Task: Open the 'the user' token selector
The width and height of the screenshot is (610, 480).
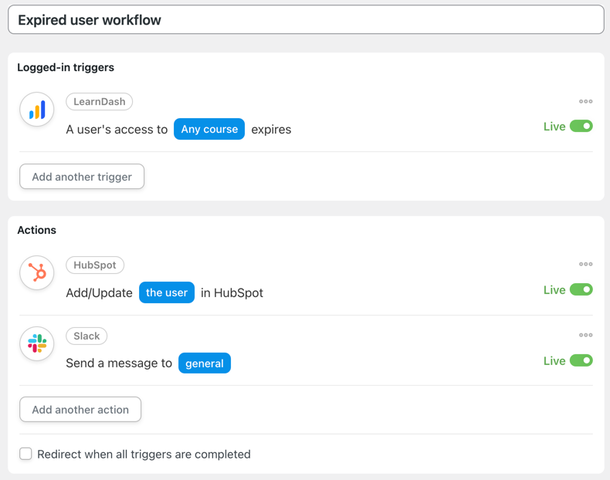Action: click(166, 292)
